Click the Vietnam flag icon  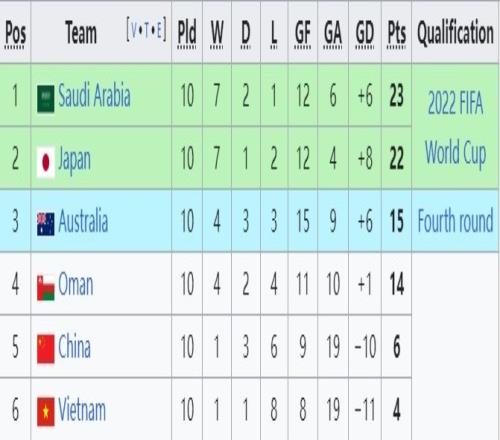(46, 412)
